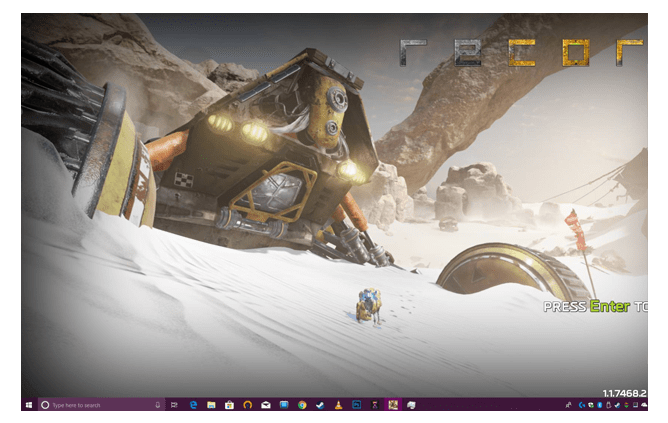Open File Explorer from the taskbar
Viewport: 668px width, 423px height.
pyautogui.click(x=211, y=405)
